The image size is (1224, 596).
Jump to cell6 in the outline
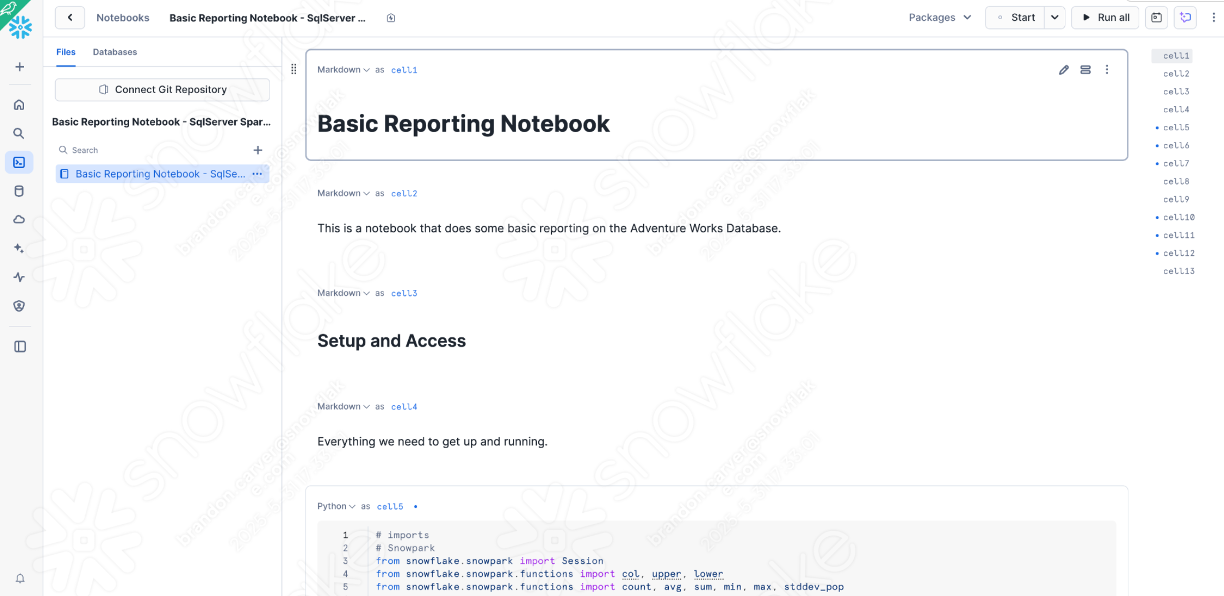1176,146
